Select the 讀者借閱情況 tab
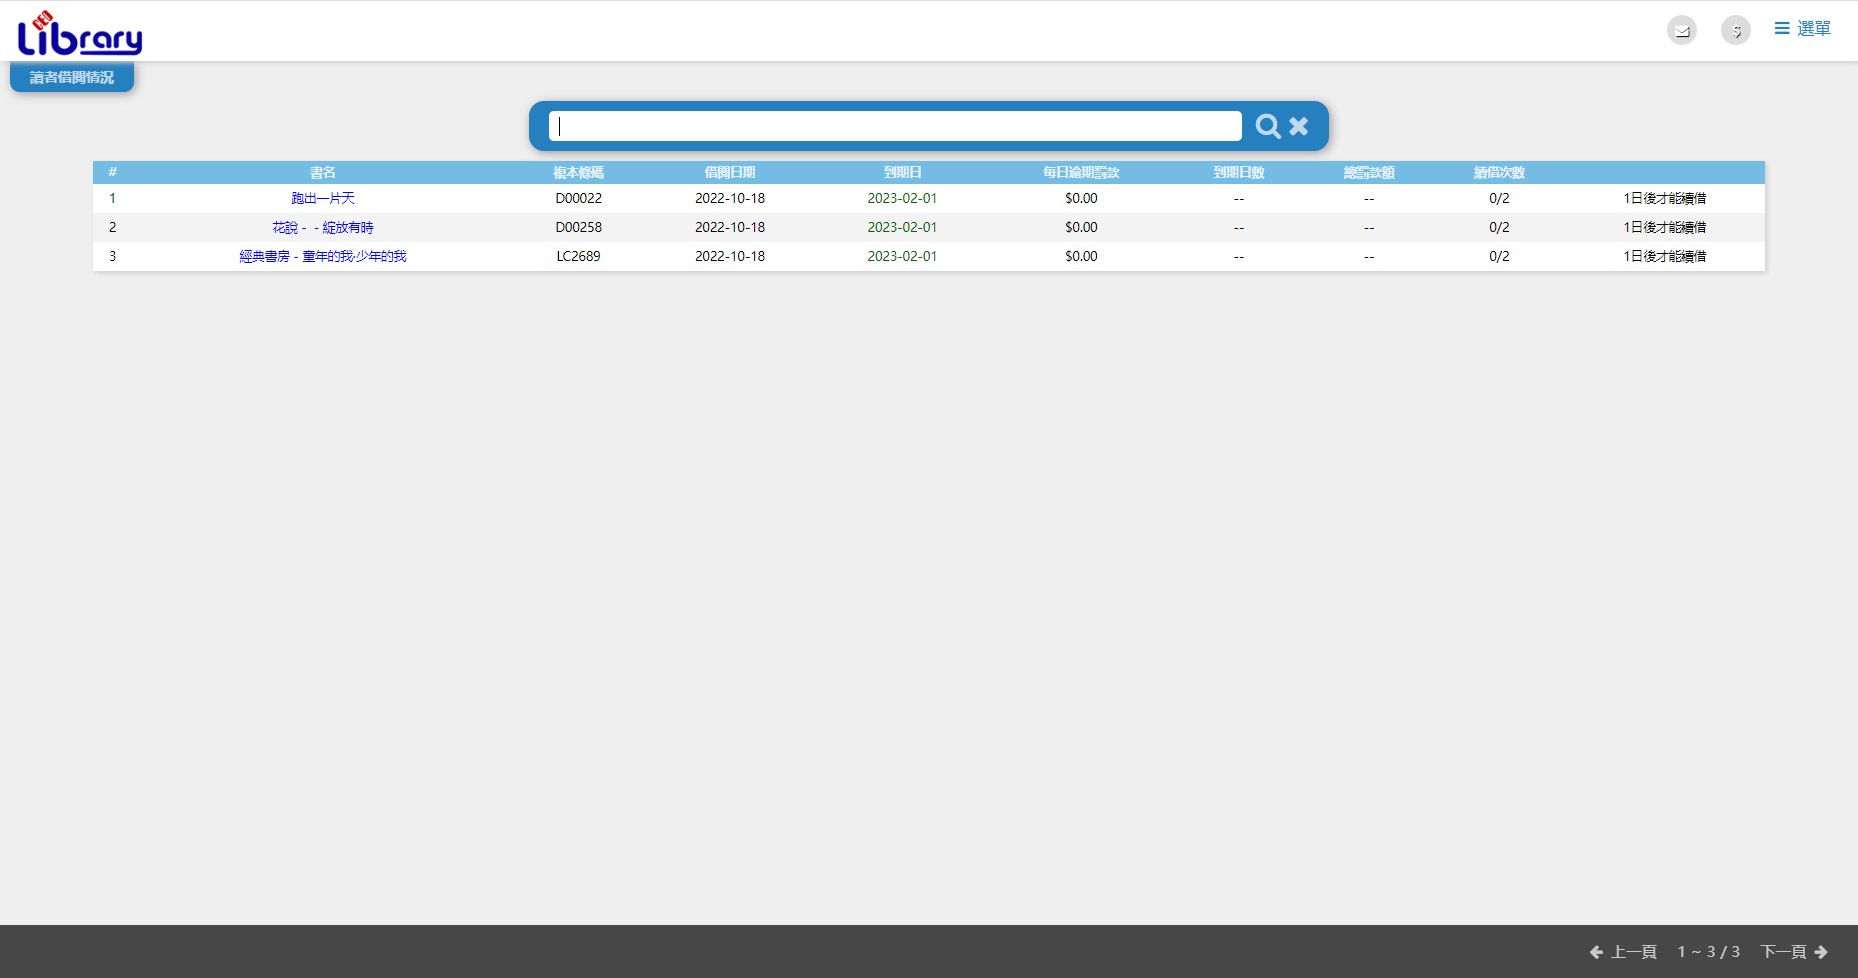The width and height of the screenshot is (1858, 978). [x=72, y=77]
